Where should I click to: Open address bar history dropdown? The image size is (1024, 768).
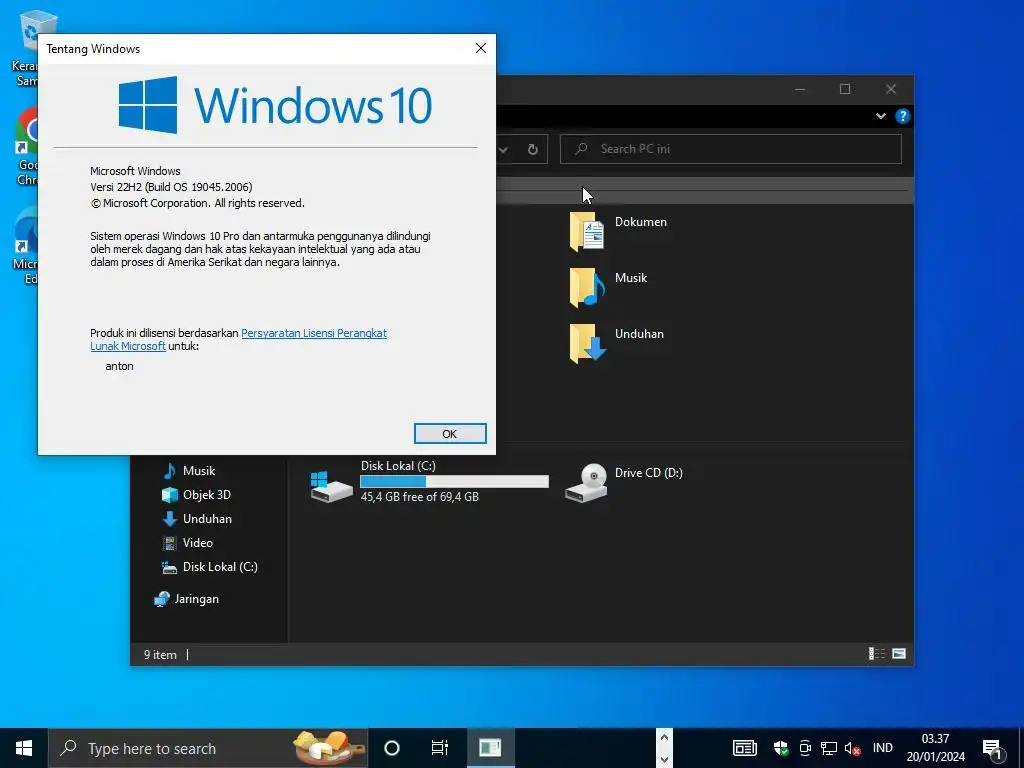(x=503, y=150)
